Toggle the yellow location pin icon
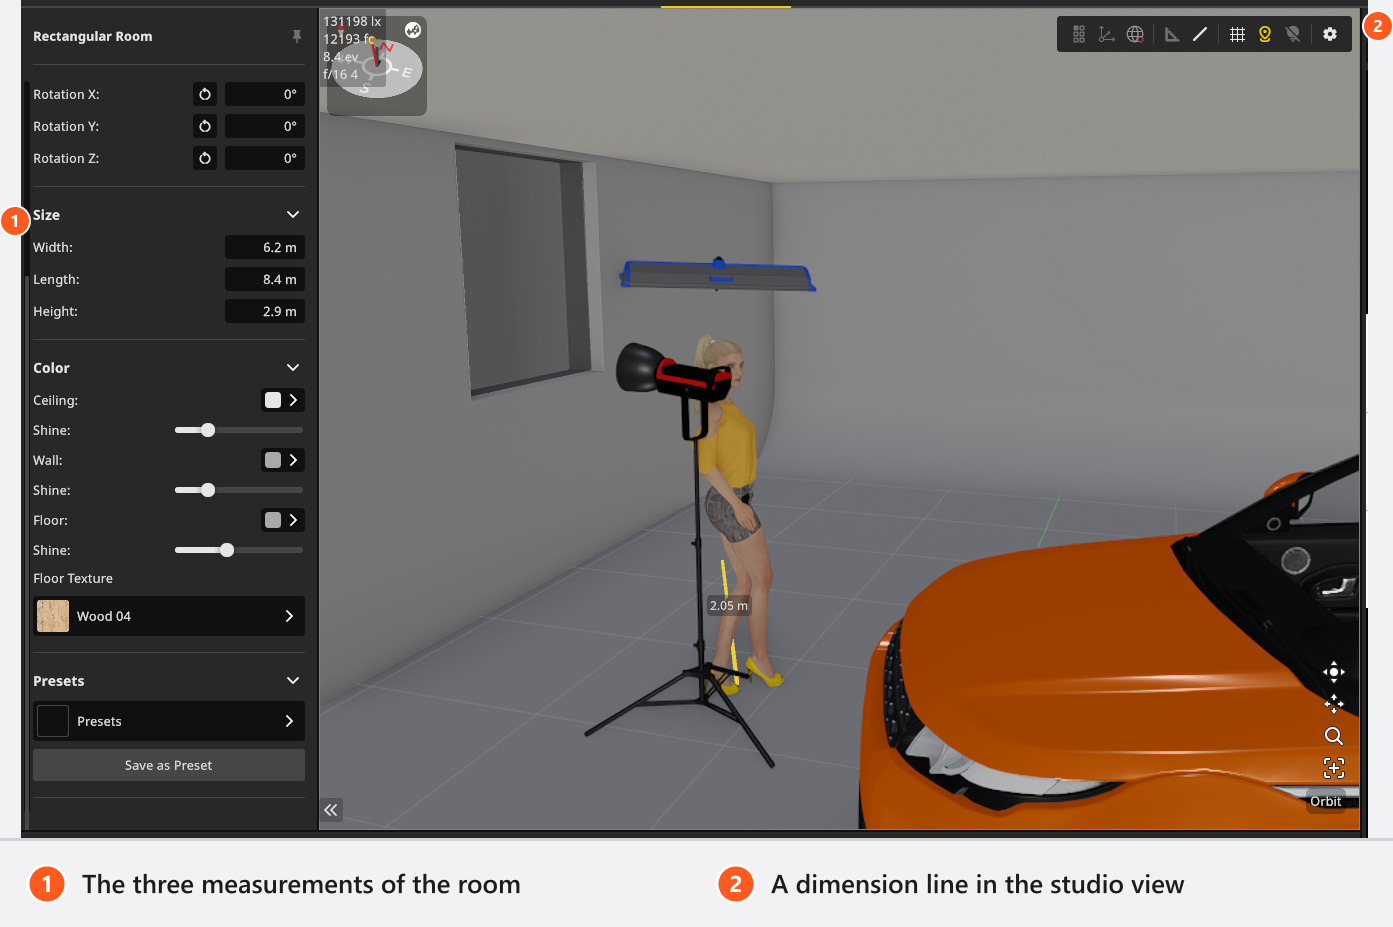This screenshot has height=927, width=1393. coord(1265,34)
